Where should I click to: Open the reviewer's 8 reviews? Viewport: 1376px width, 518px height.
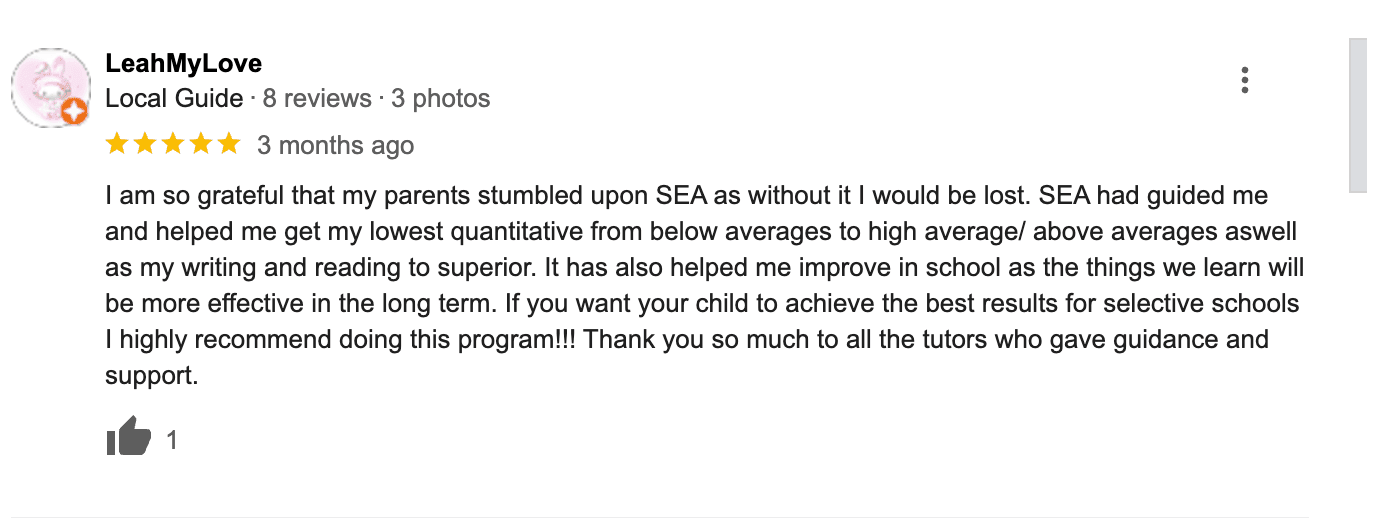click(x=316, y=98)
